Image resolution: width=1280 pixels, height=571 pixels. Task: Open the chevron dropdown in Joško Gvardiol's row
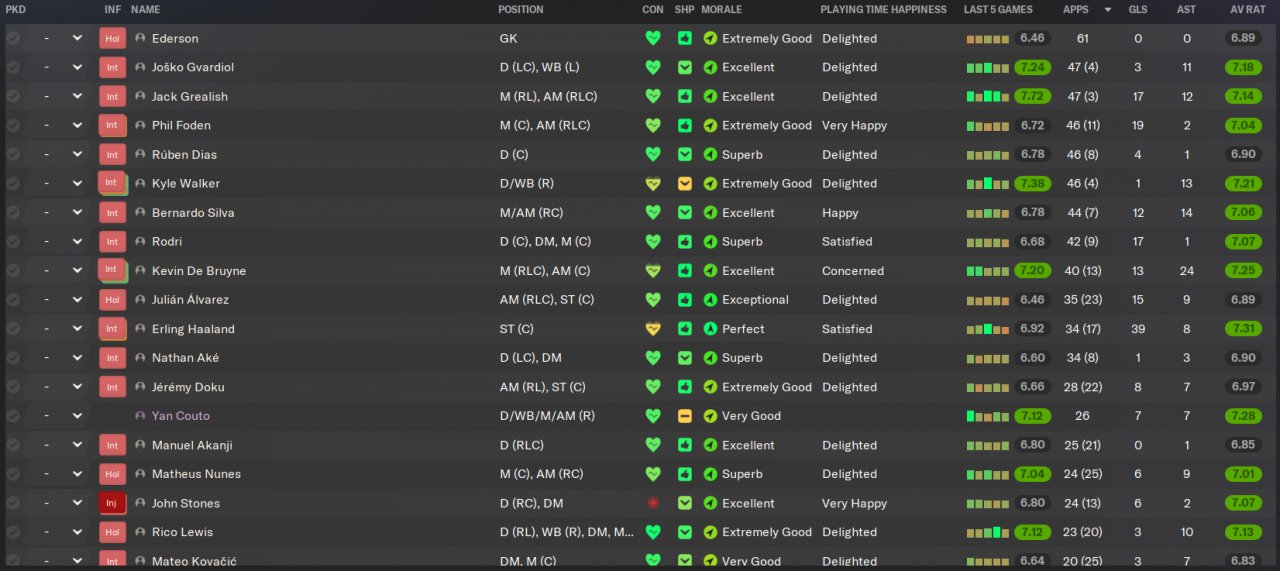pos(77,68)
